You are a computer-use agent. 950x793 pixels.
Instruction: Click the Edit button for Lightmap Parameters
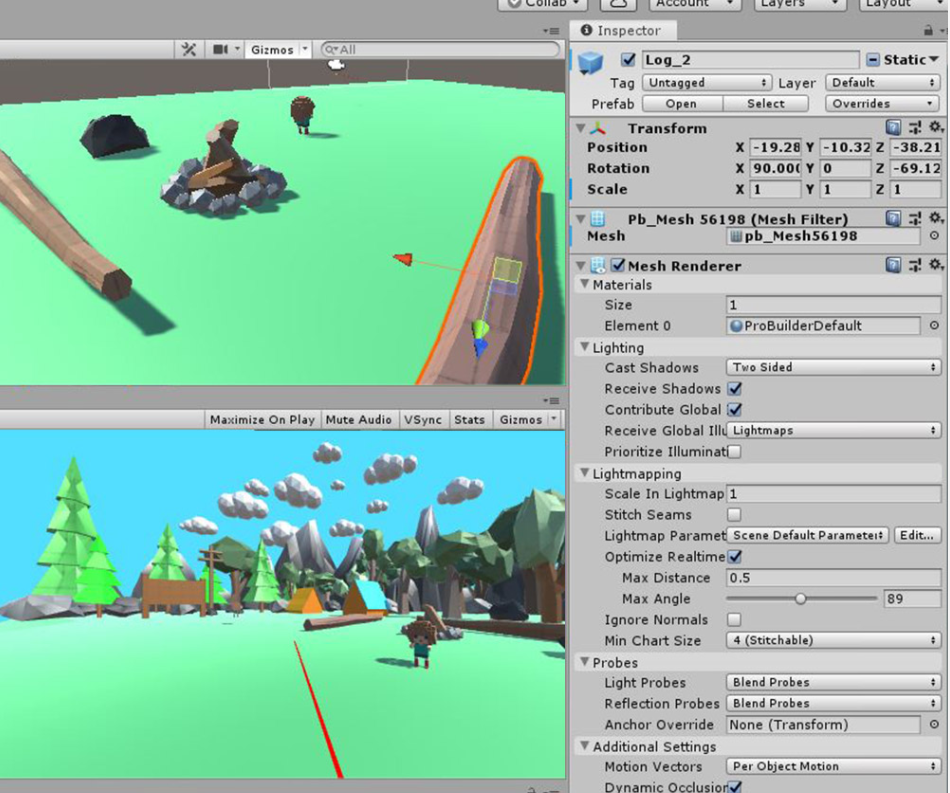pos(917,536)
